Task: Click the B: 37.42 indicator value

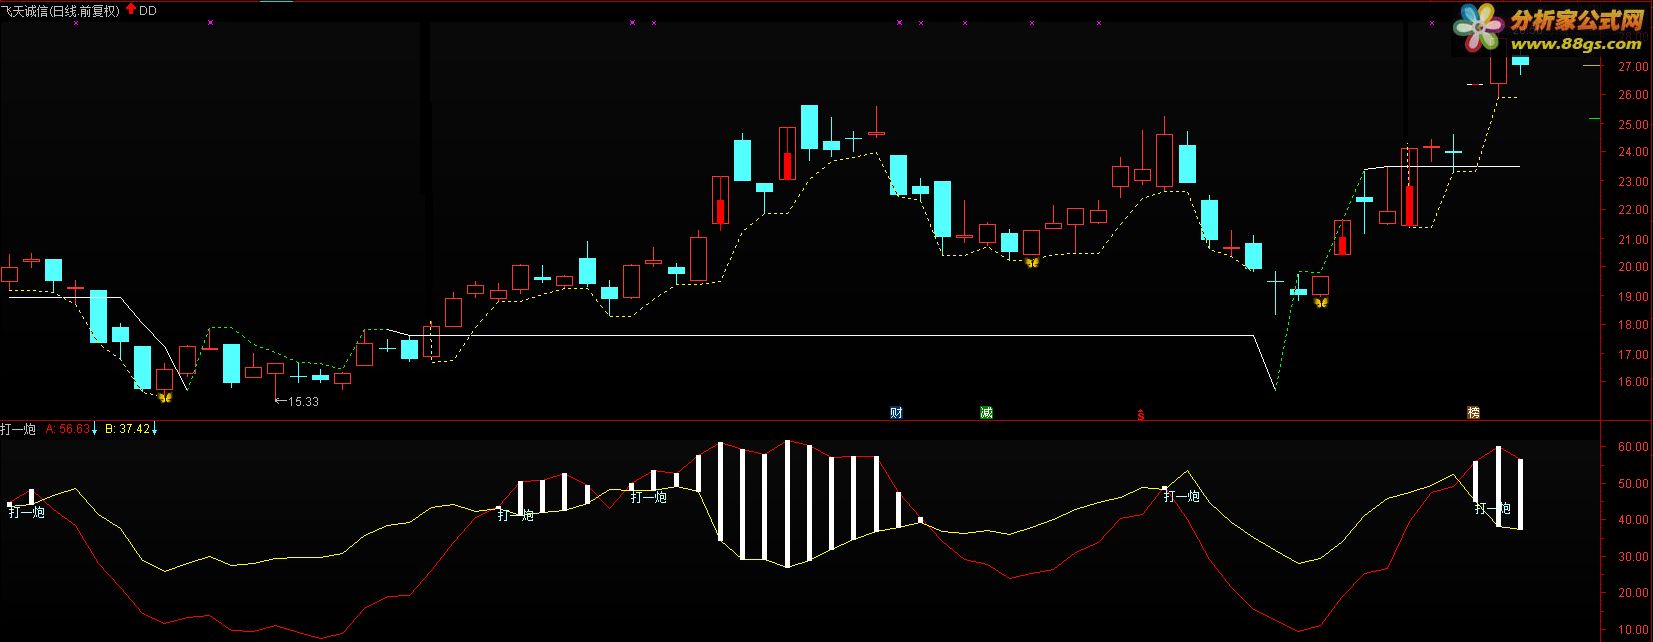Action: pos(127,429)
